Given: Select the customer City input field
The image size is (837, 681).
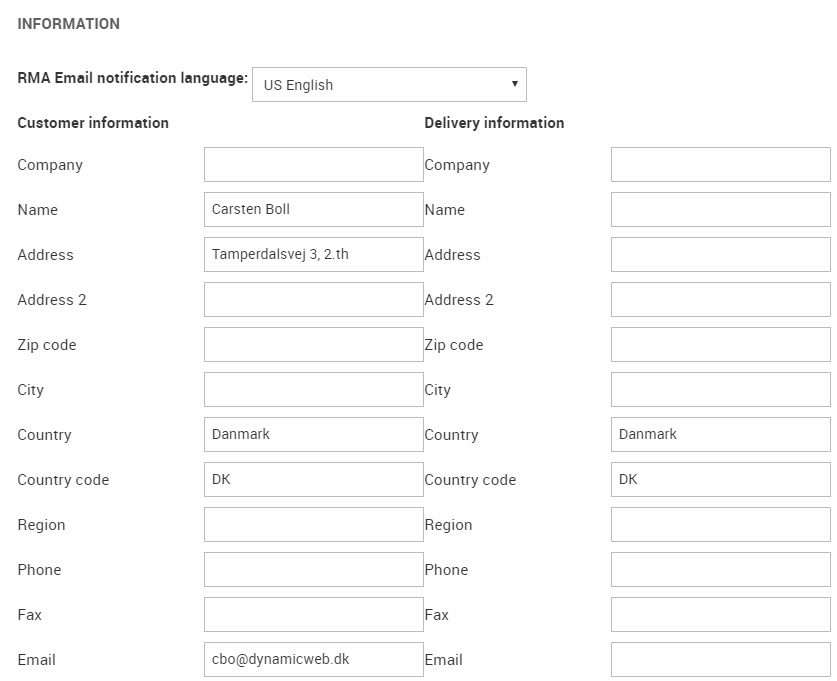Looking at the screenshot, I should [313, 390].
